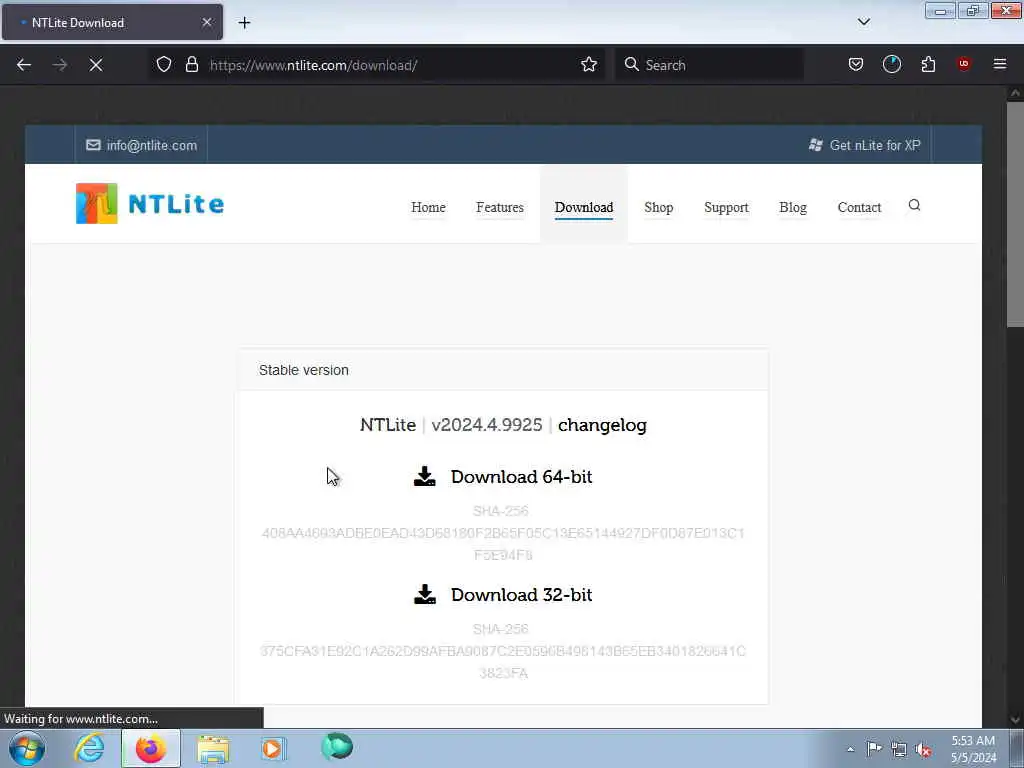Click the scrollbar up arrow
The image size is (1024, 768).
point(1015,93)
